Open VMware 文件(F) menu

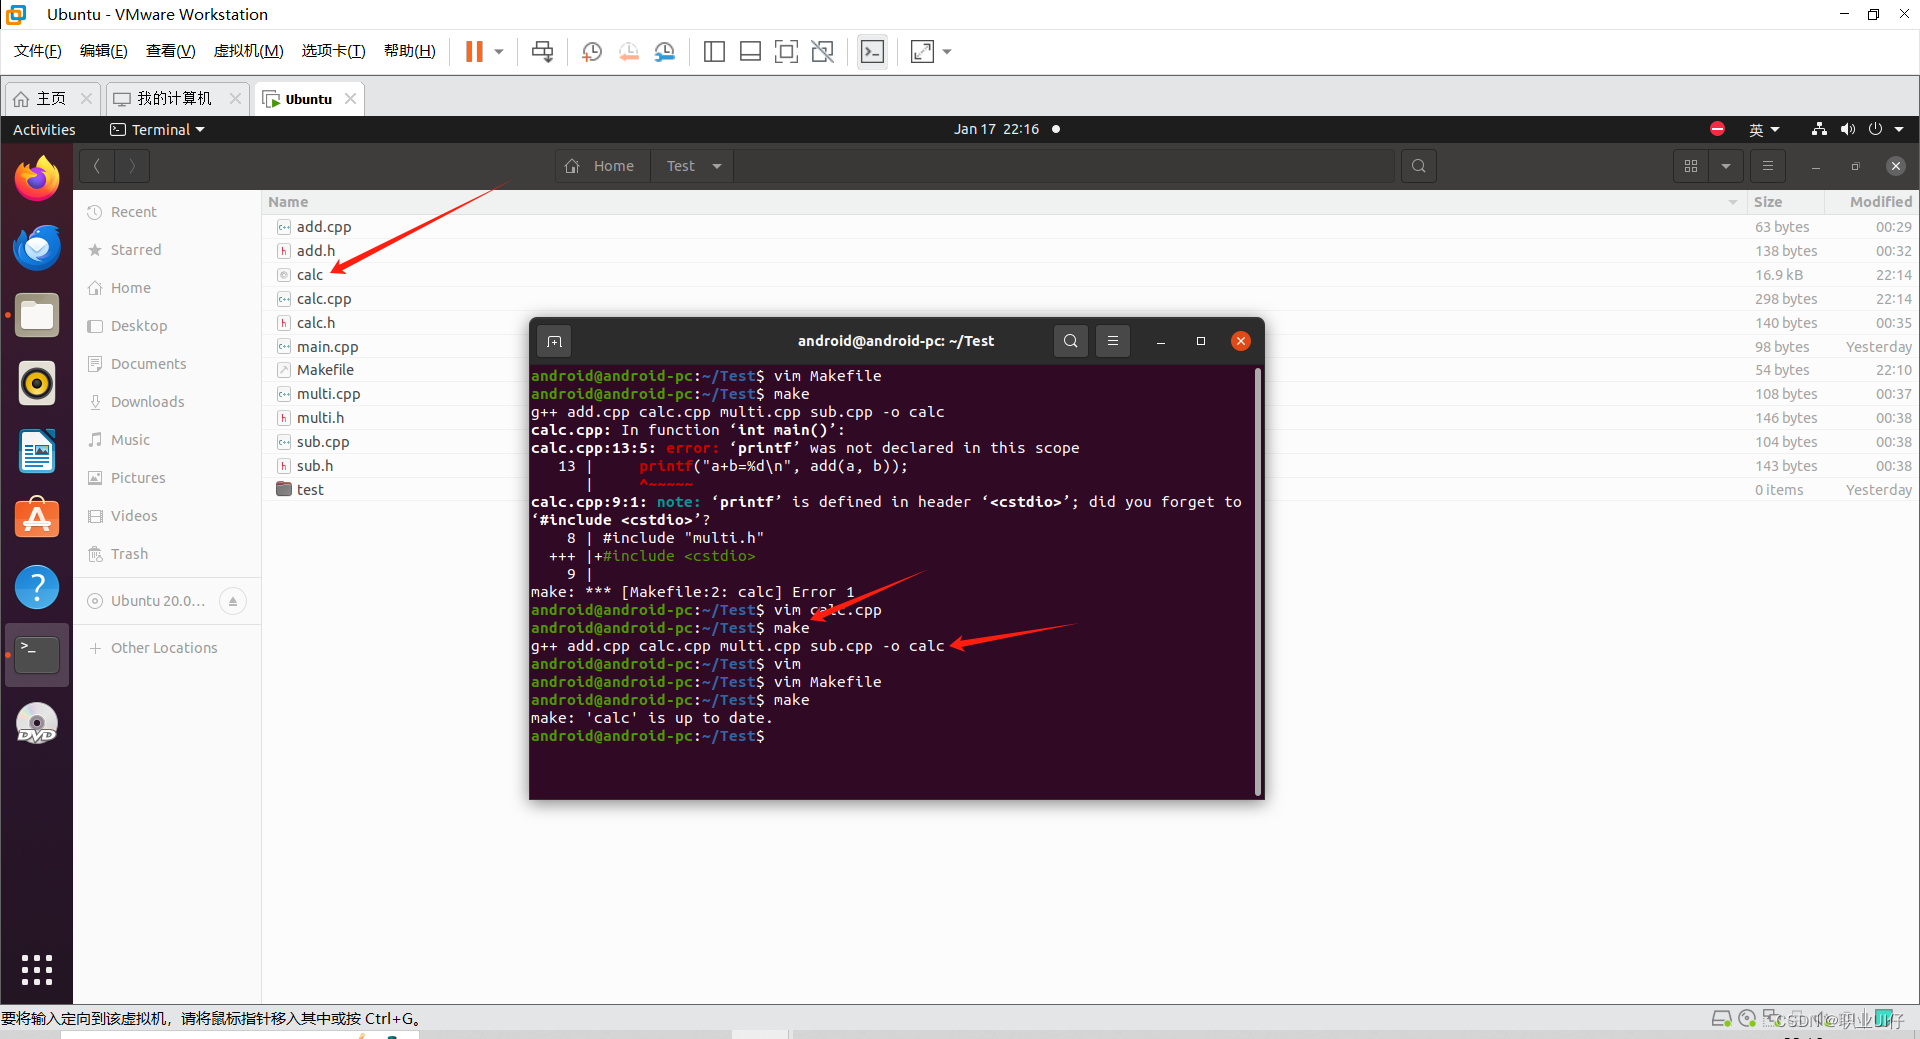[37, 51]
